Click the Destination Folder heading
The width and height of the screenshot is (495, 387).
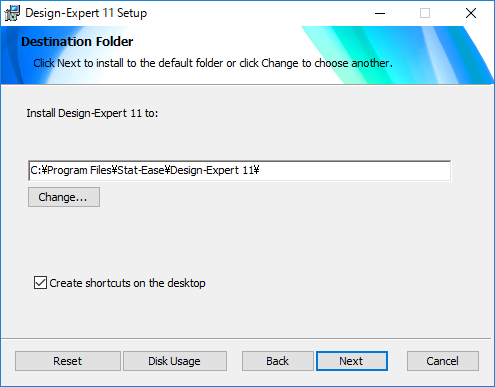(77, 42)
